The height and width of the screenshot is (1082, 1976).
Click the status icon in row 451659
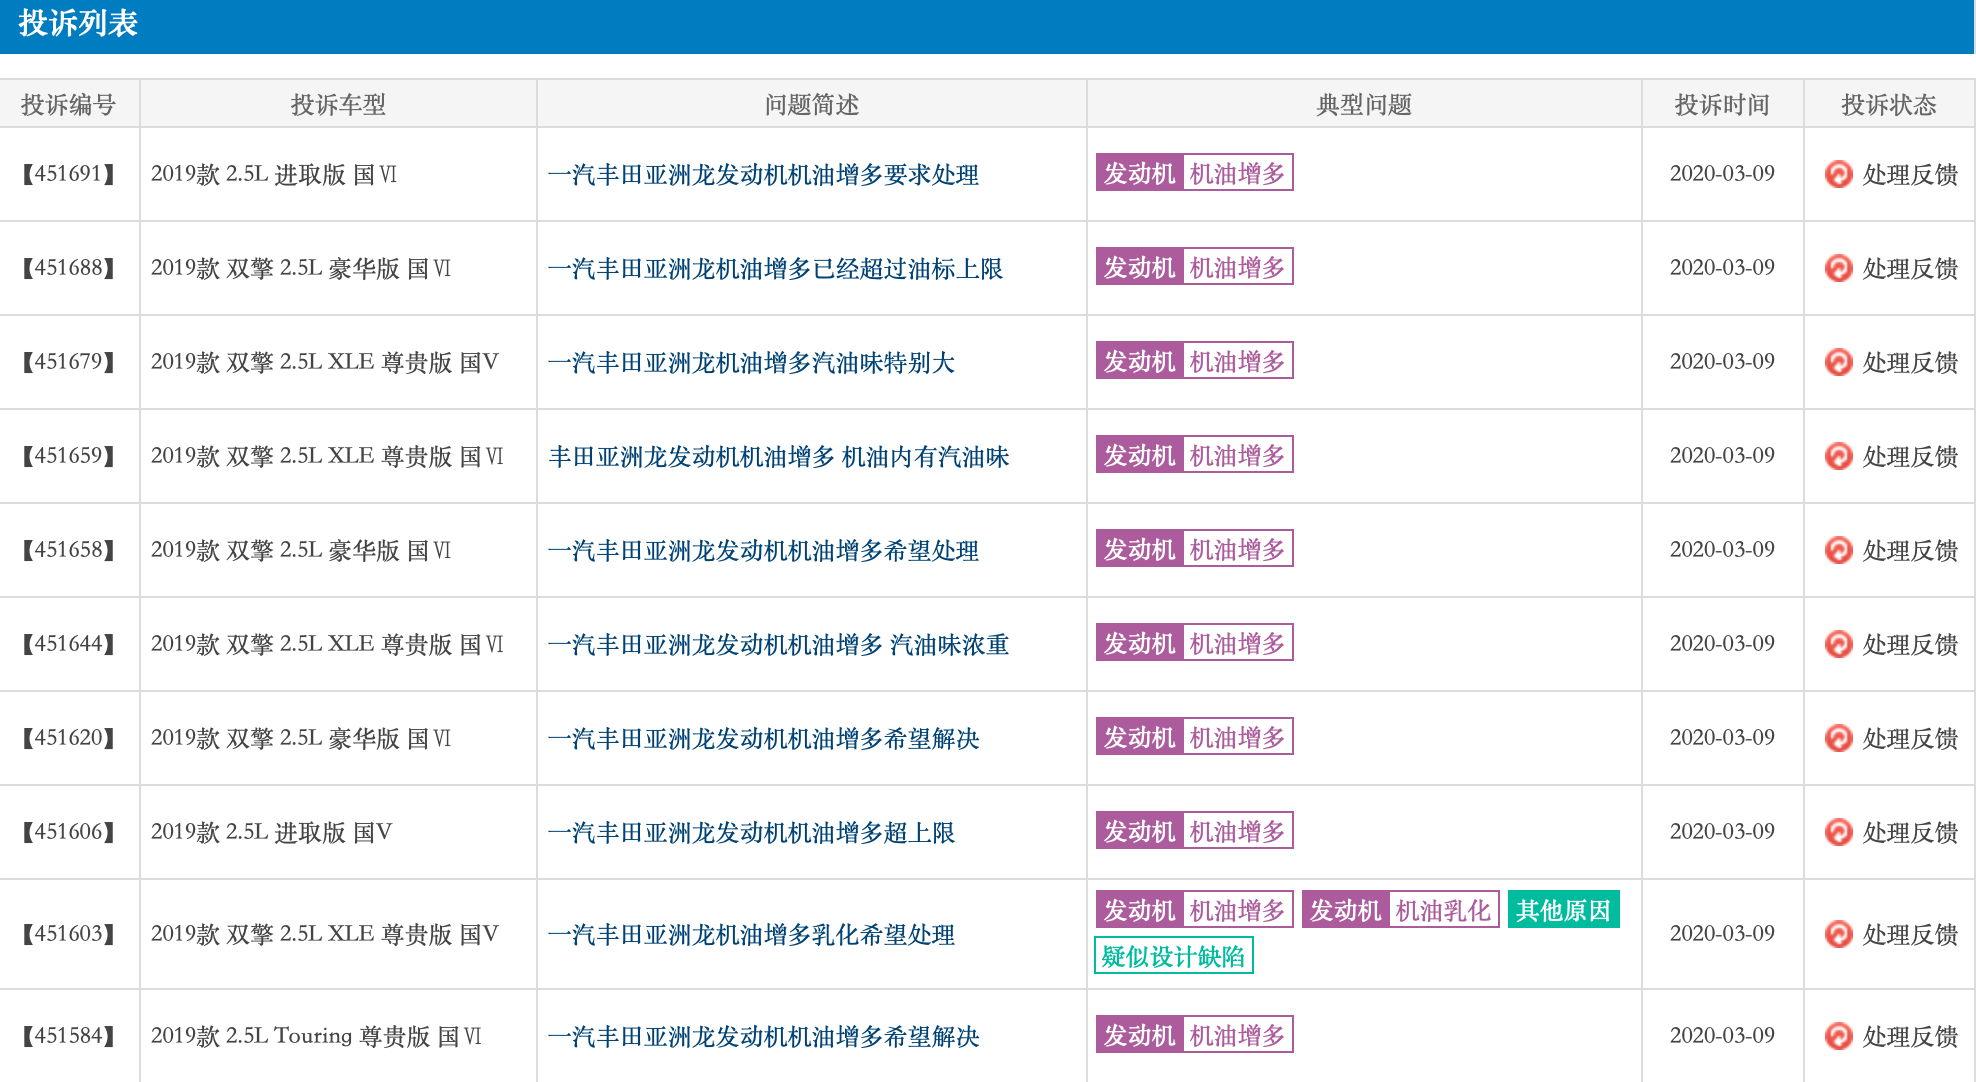(1838, 456)
